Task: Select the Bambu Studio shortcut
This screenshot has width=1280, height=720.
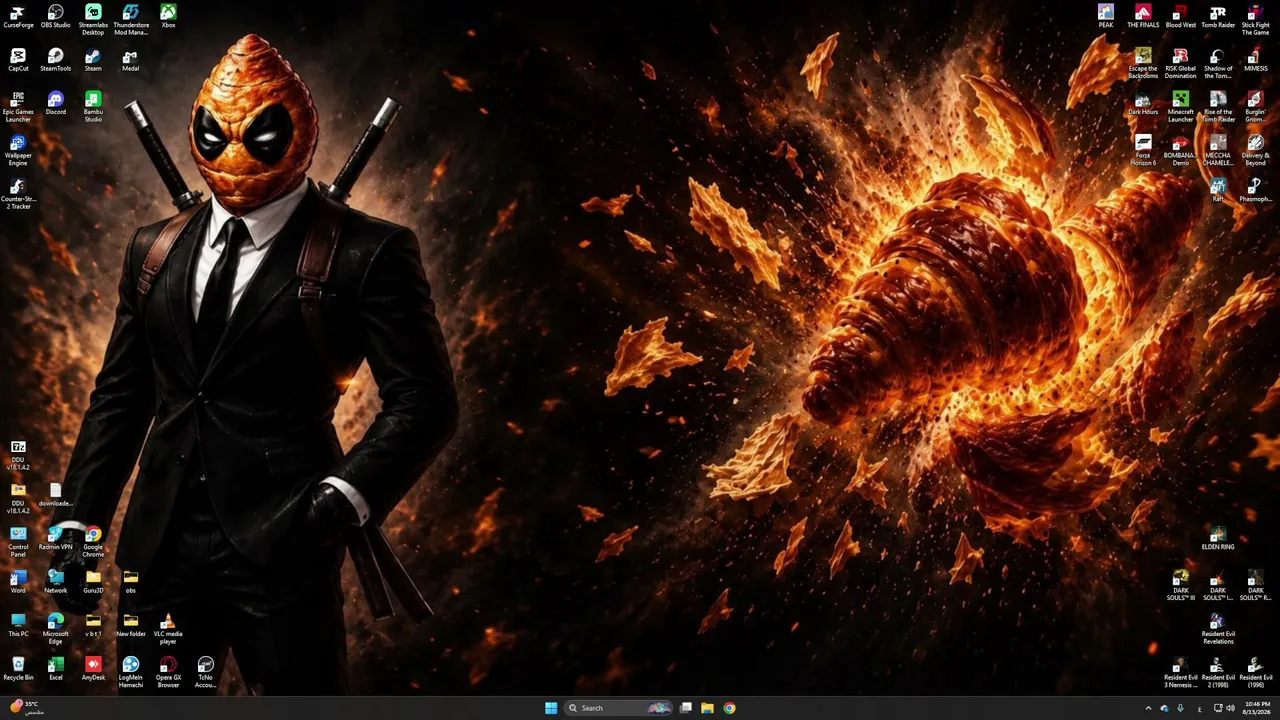Action: tap(93, 107)
